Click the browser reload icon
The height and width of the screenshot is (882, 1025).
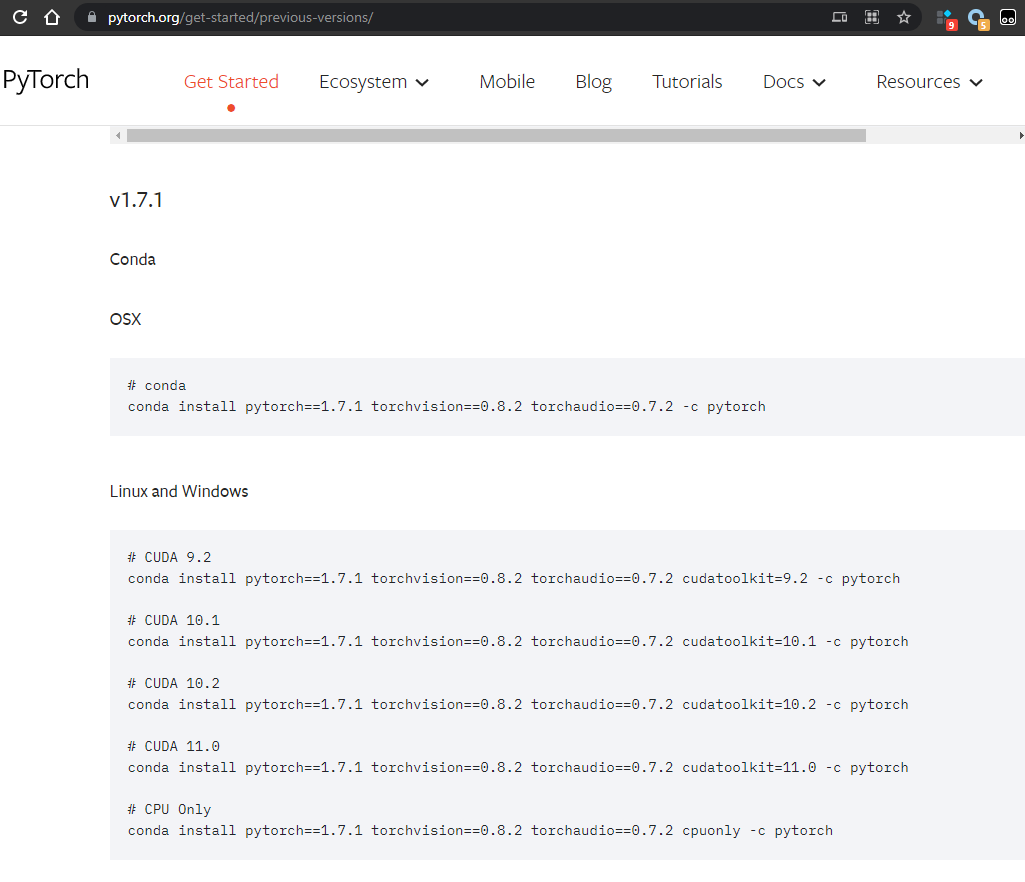[x=19, y=17]
